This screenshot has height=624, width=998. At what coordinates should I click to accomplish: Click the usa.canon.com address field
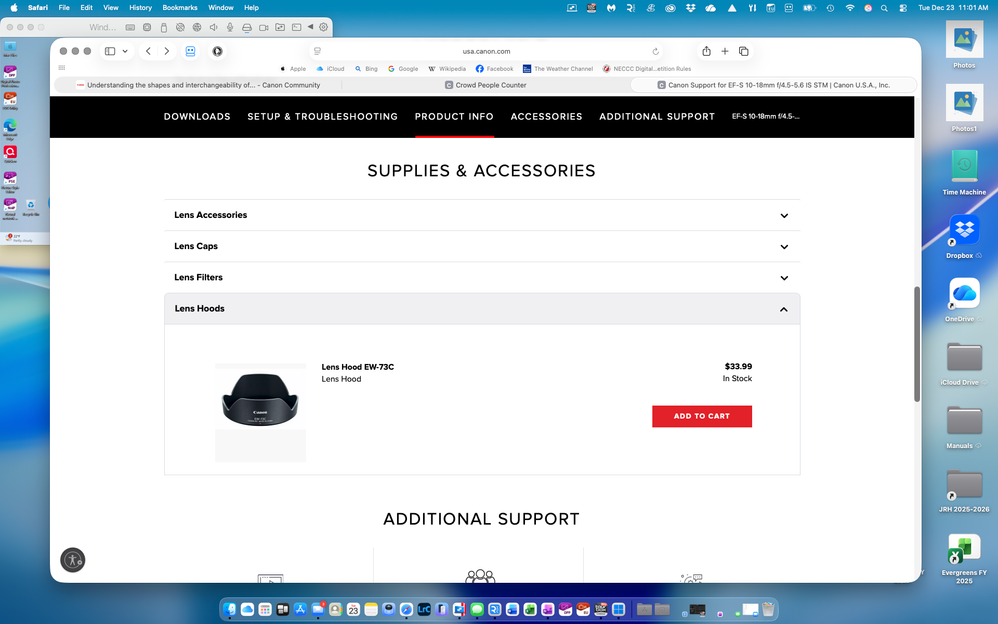(x=486, y=51)
